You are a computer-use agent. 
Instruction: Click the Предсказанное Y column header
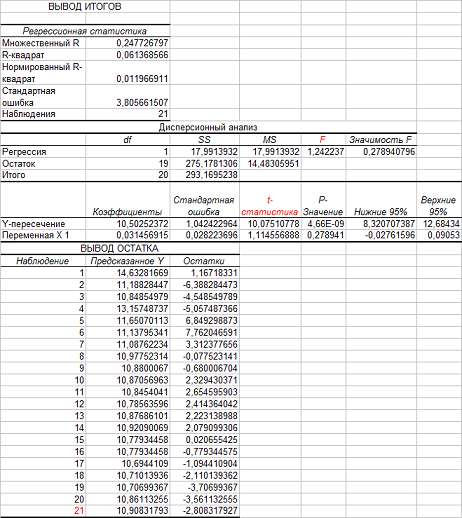127,261
